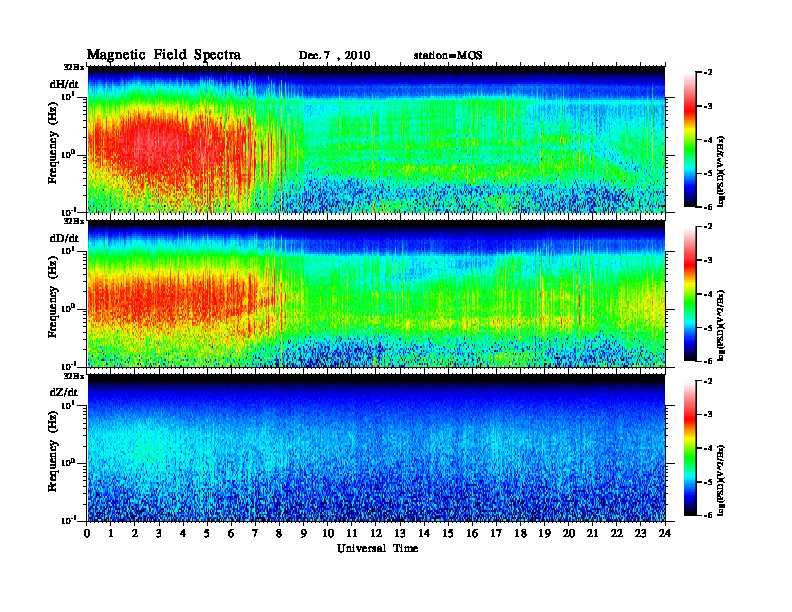
Task: Click hour tick label "6" on time axis
Action: 231,533
